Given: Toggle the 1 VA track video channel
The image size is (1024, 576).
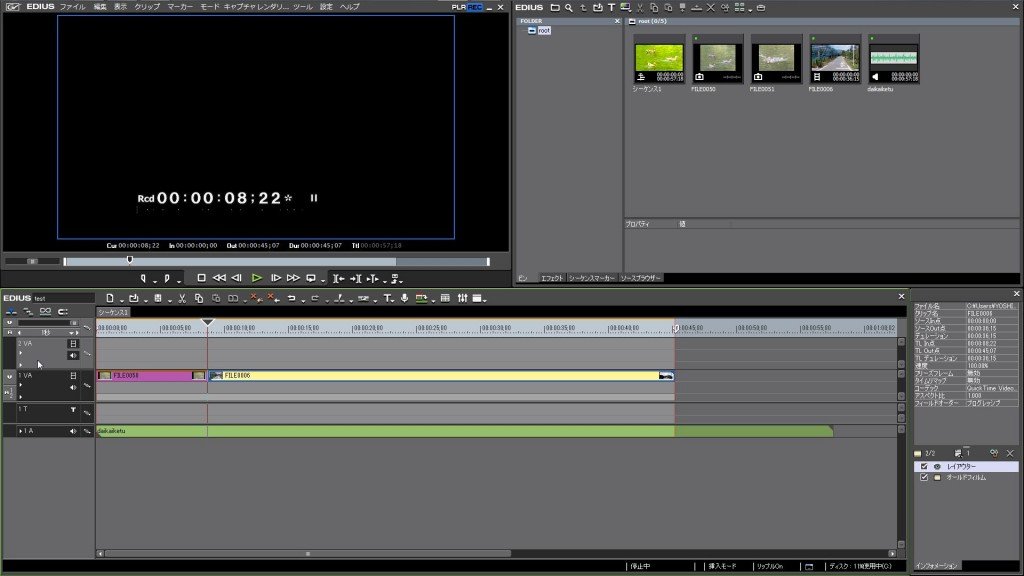Looking at the screenshot, I should click(73, 376).
